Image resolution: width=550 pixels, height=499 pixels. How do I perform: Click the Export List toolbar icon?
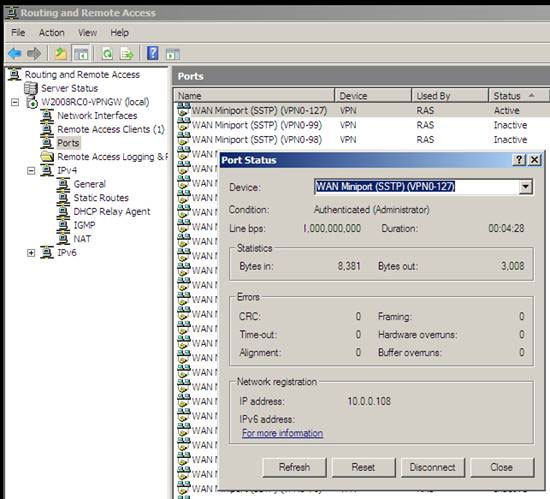(x=127, y=54)
